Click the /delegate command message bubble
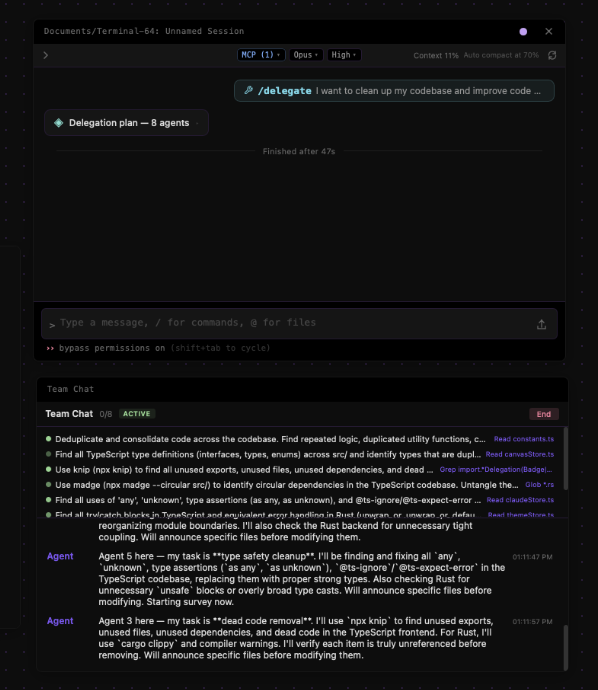The height and width of the screenshot is (690, 598). (394, 91)
